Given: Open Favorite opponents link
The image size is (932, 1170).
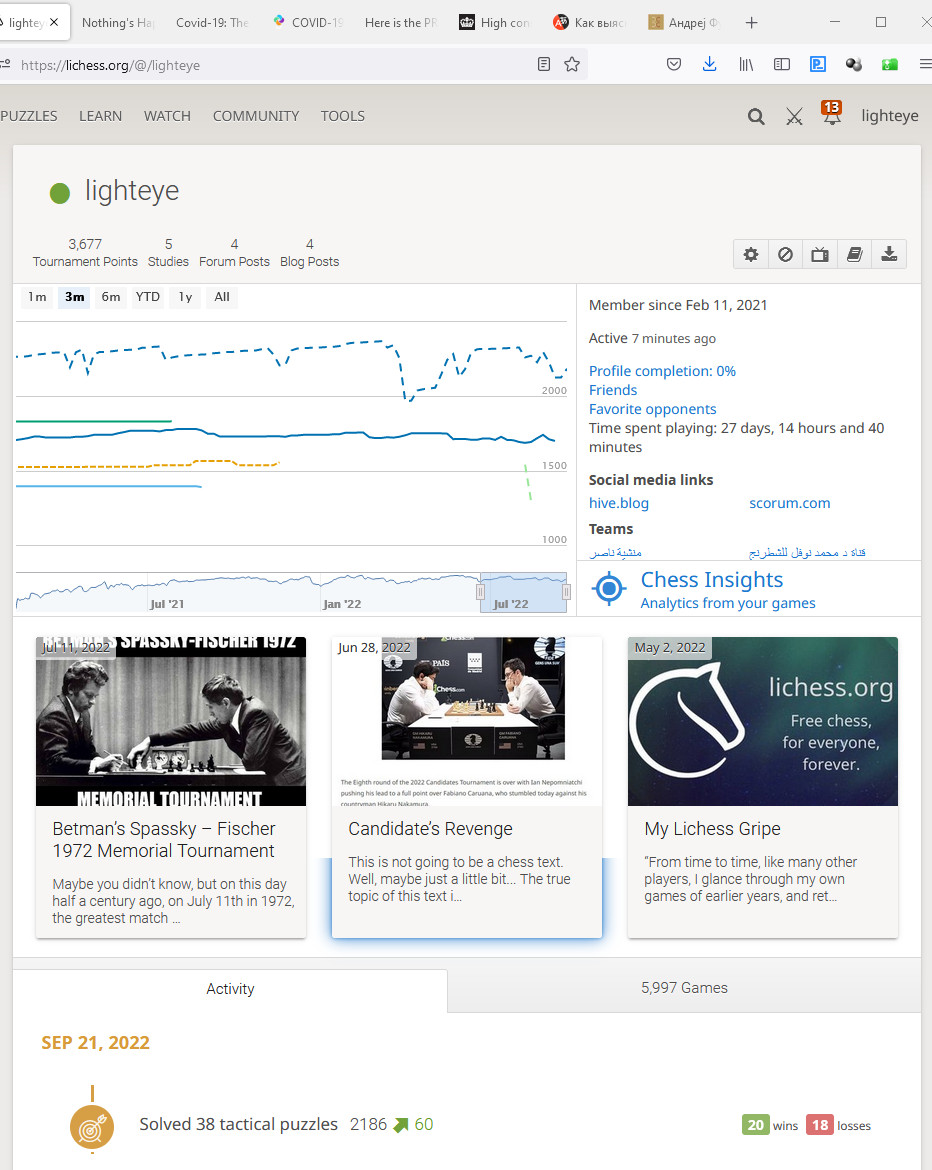Looking at the screenshot, I should click(652, 409).
